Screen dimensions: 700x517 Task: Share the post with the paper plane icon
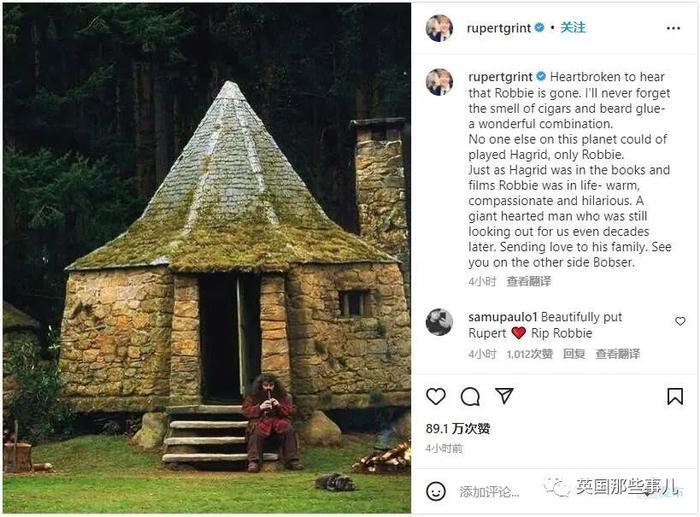[504, 397]
